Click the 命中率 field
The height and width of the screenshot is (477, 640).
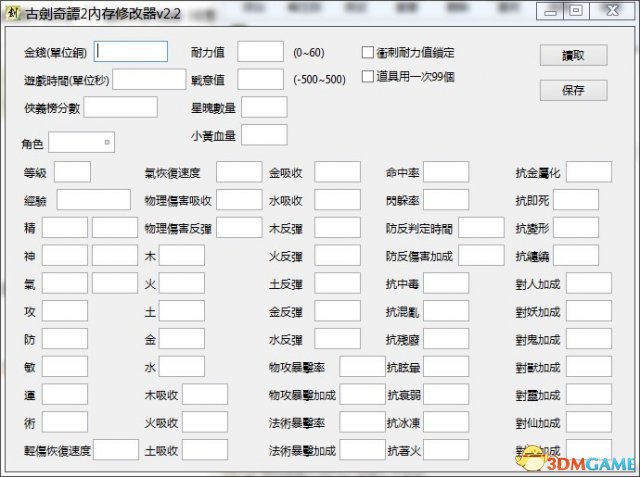446,172
